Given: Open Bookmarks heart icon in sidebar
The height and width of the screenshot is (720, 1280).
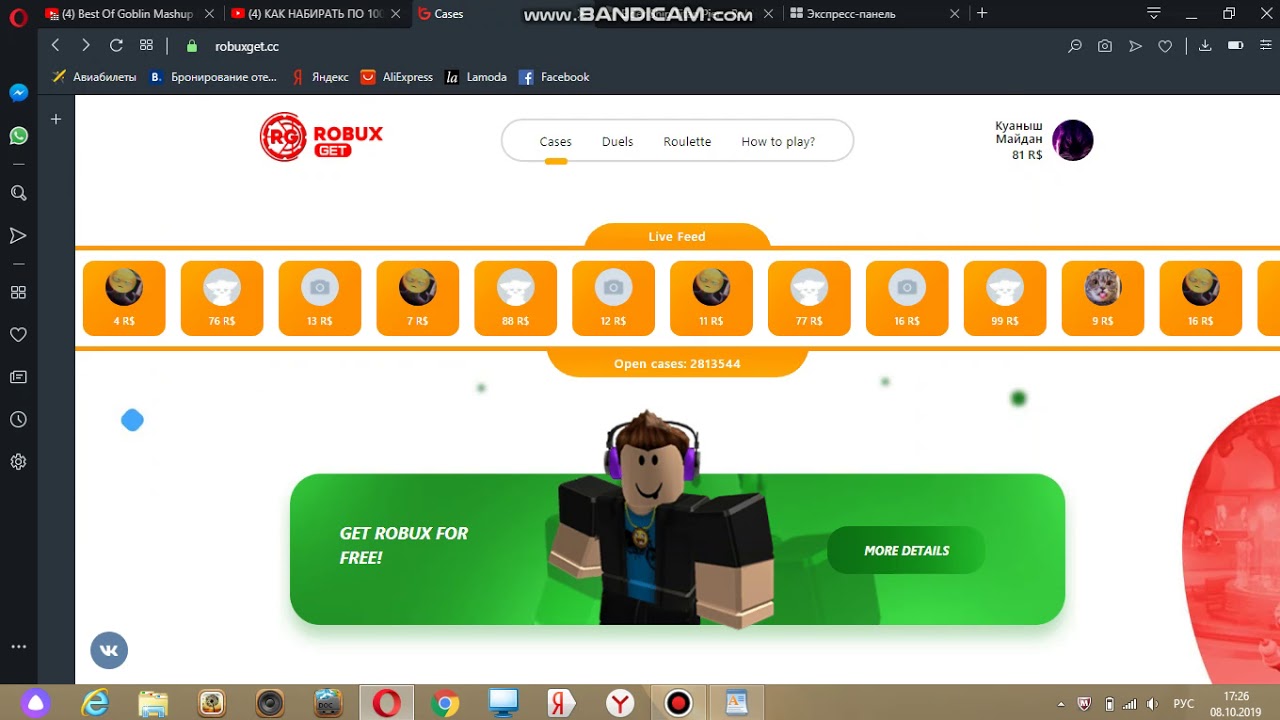Looking at the screenshot, I should [18, 334].
